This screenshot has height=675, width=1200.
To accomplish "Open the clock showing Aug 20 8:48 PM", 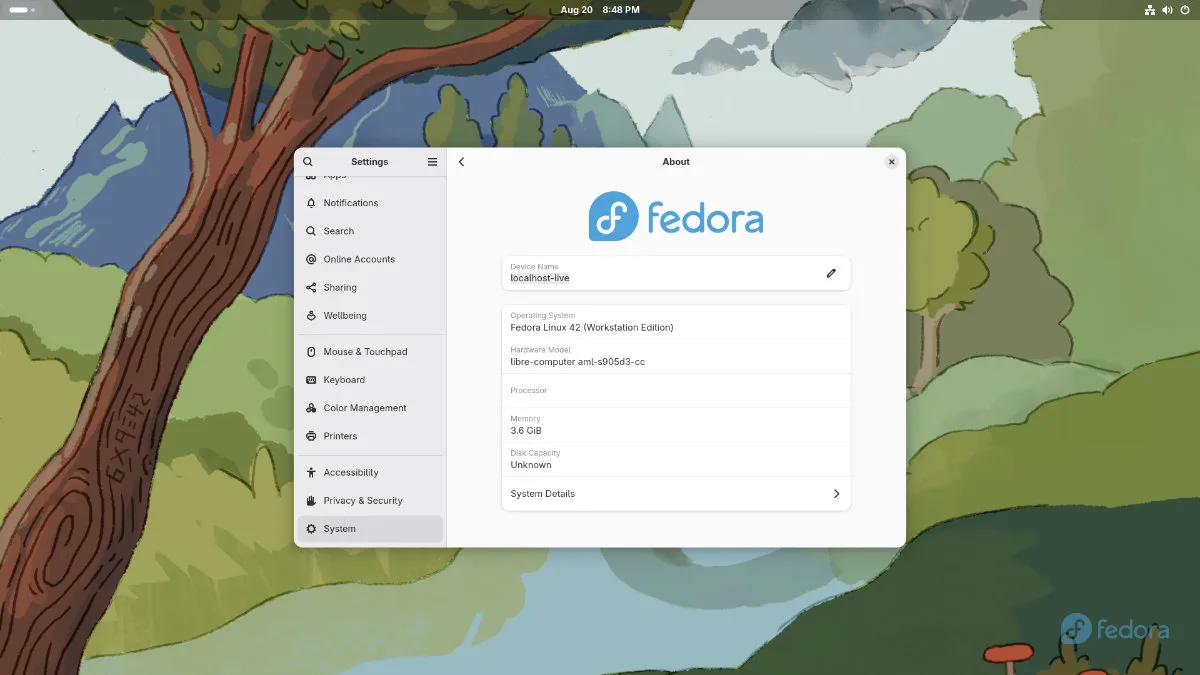I will 600,9.
